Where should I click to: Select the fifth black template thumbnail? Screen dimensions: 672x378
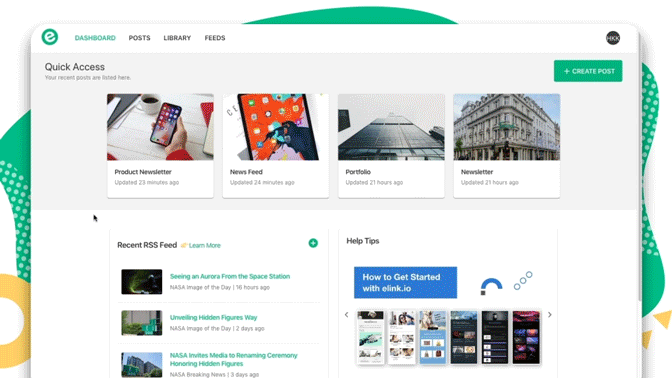pyautogui.click(x=495, y=338)
